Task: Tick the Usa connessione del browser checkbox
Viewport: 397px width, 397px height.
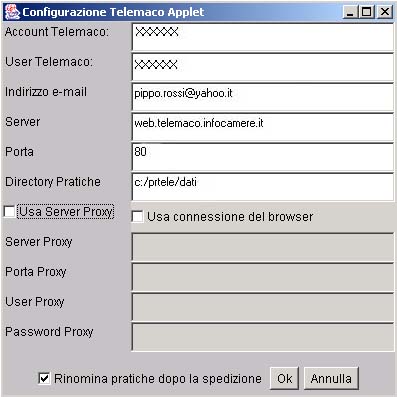Action: [137, 216]
